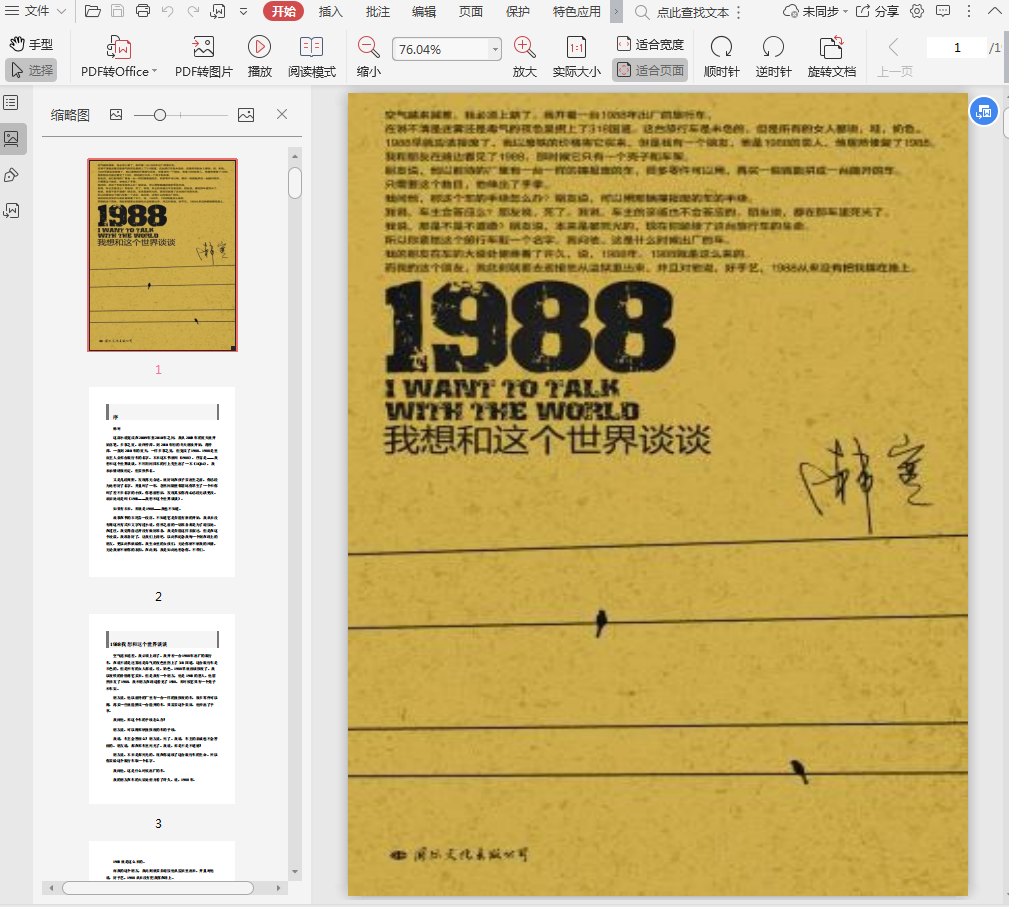Click the 旋转文档 rotate document tool
This screenshot has width=1009, height=907.
click(x=831, y=57)
